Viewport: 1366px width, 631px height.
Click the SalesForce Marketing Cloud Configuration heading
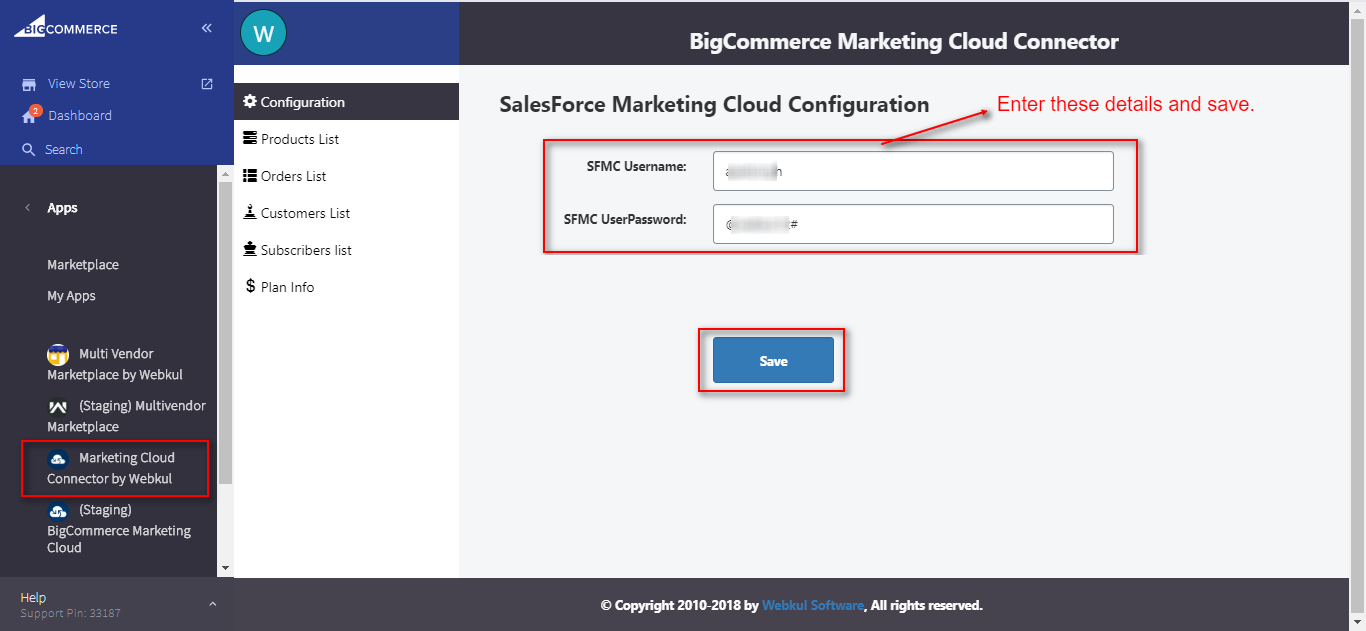[714, 104]
